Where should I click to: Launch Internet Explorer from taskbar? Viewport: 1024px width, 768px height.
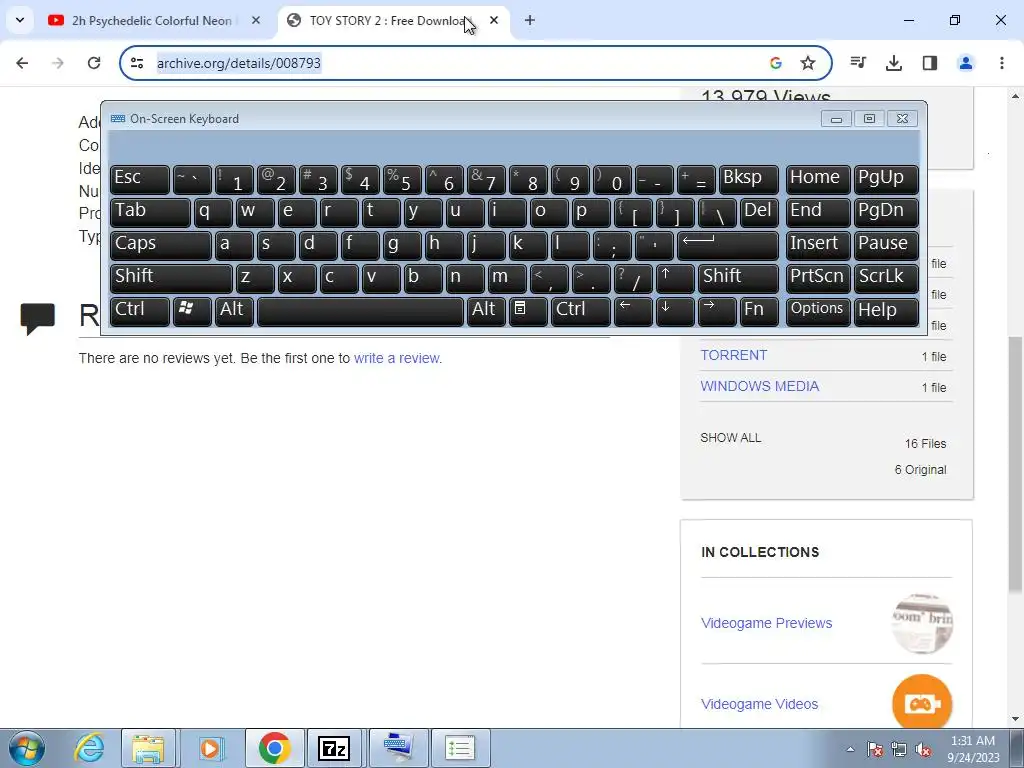point(89,748)
